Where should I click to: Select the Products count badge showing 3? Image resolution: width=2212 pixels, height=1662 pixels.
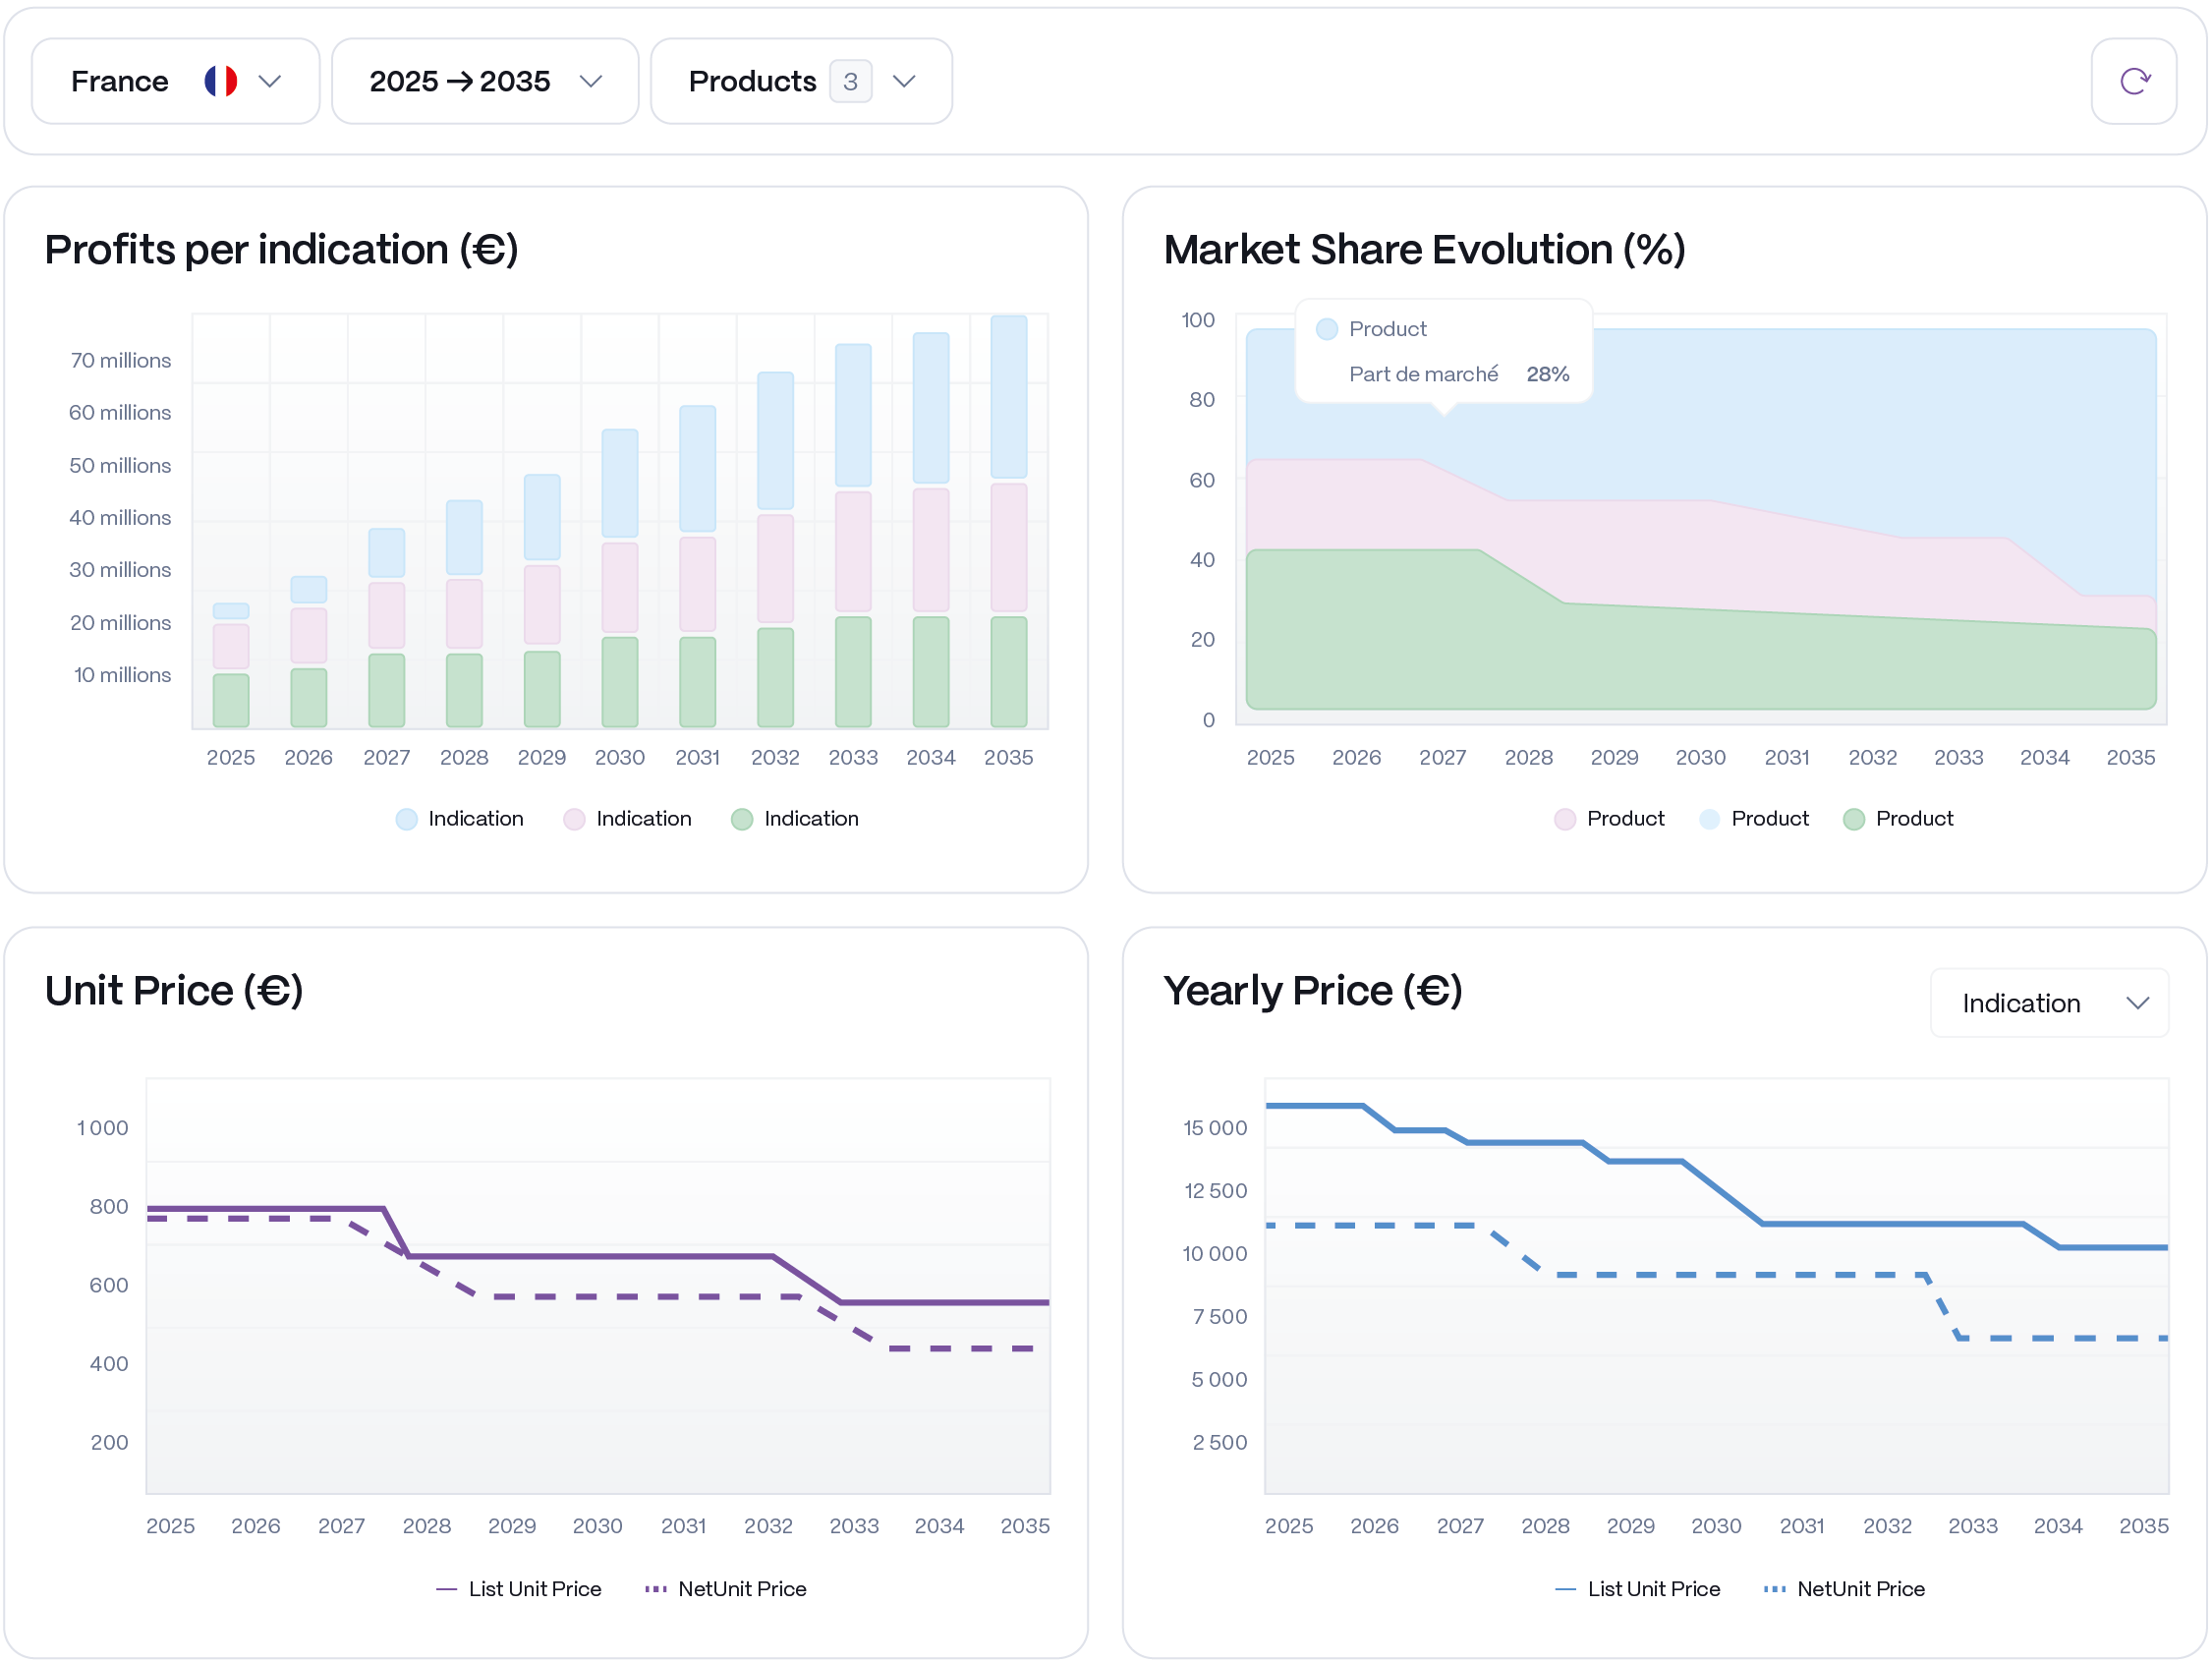click(x=850, y=81)
